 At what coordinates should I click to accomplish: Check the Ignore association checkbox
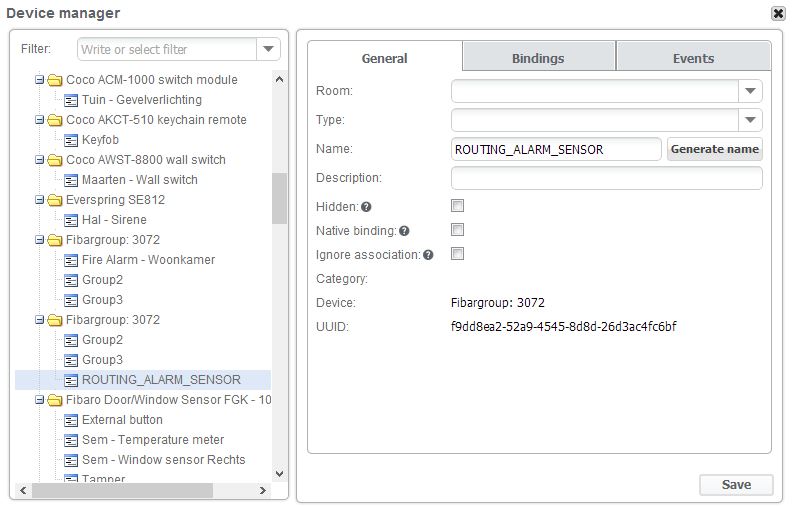(x=458, y=254)
